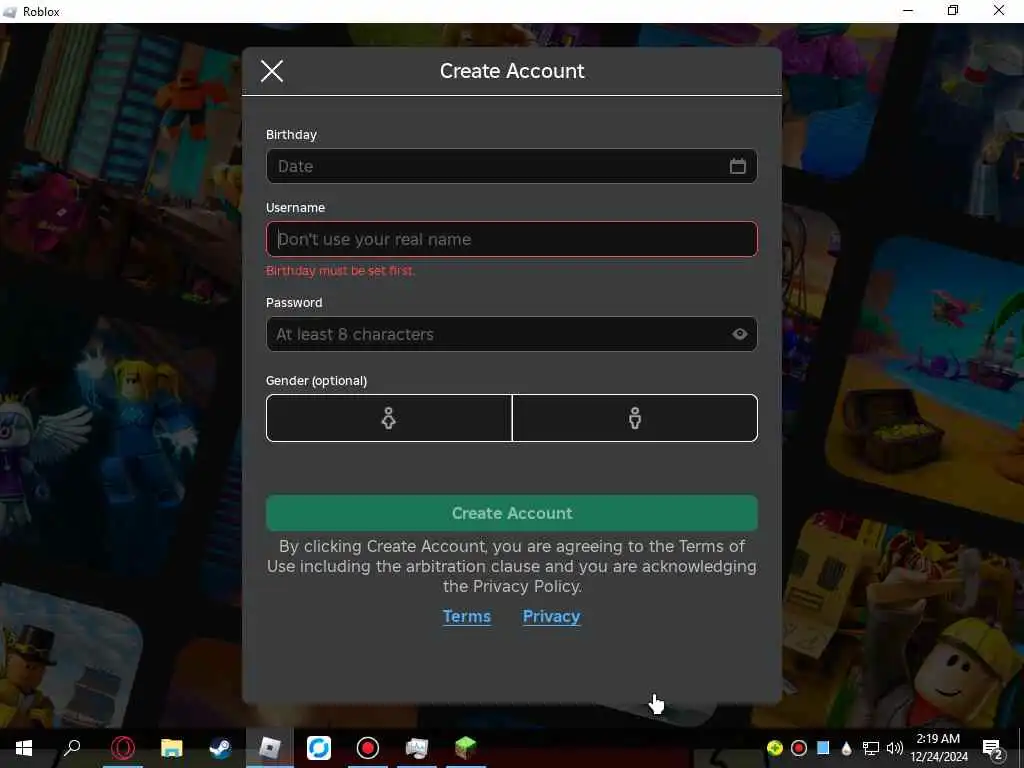This screenshot has height=768, width=1024.
Task: Open the notification center icon
Action: [992, 748]
